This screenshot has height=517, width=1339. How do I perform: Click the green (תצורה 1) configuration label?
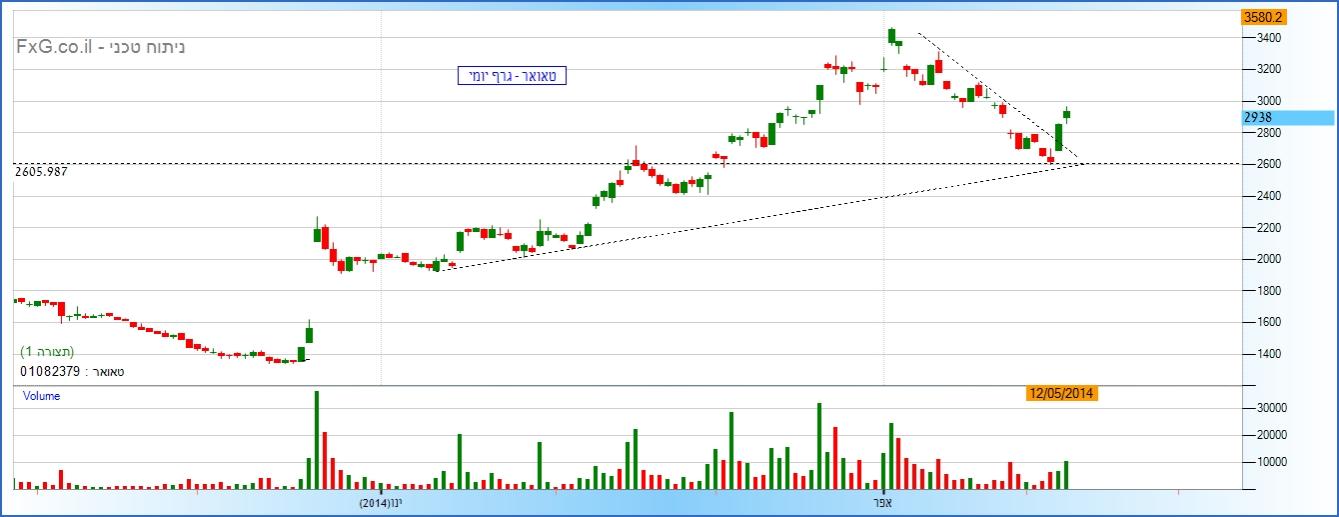pos(47,352)
